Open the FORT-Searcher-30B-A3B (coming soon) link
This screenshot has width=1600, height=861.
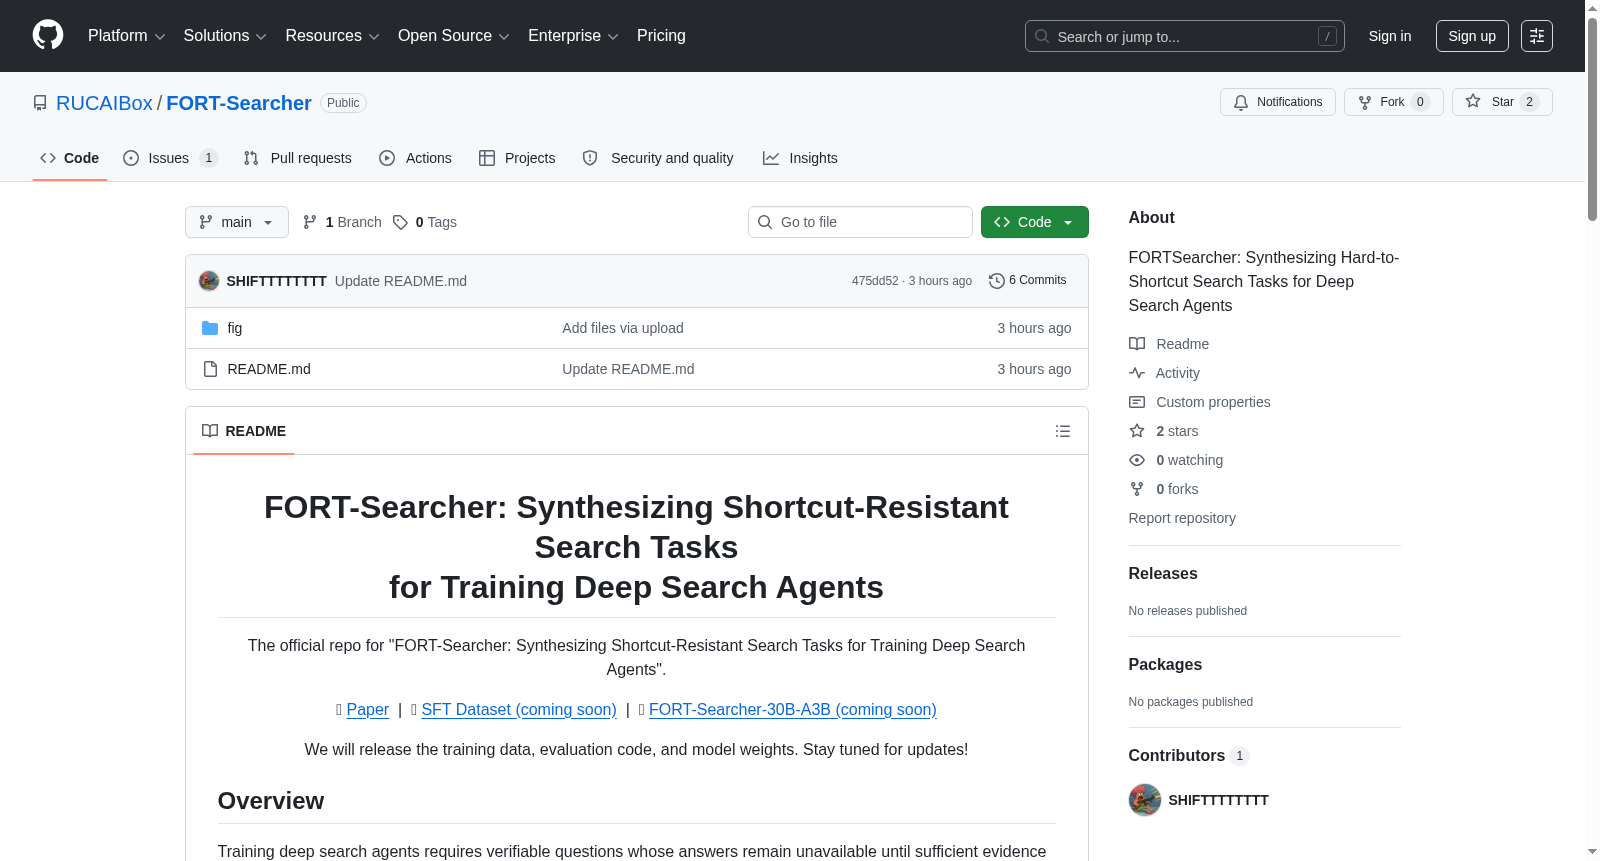tap(793, 710)
